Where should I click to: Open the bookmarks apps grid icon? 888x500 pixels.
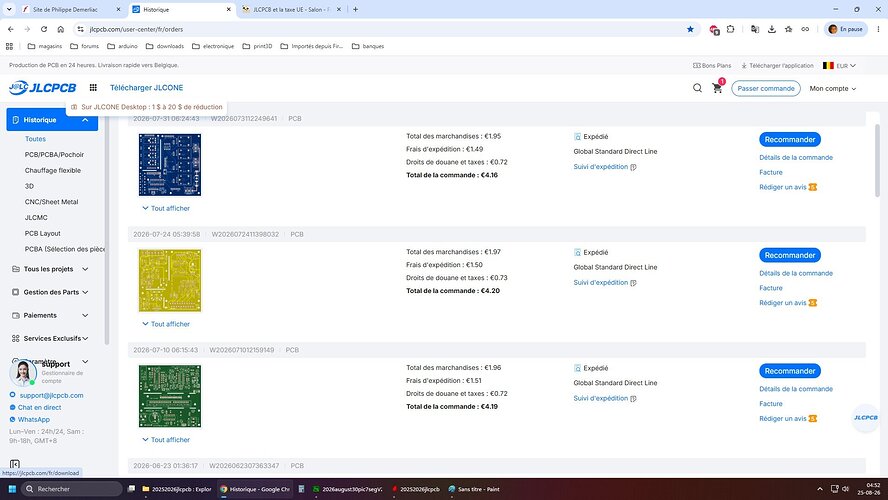pos(9,46)
